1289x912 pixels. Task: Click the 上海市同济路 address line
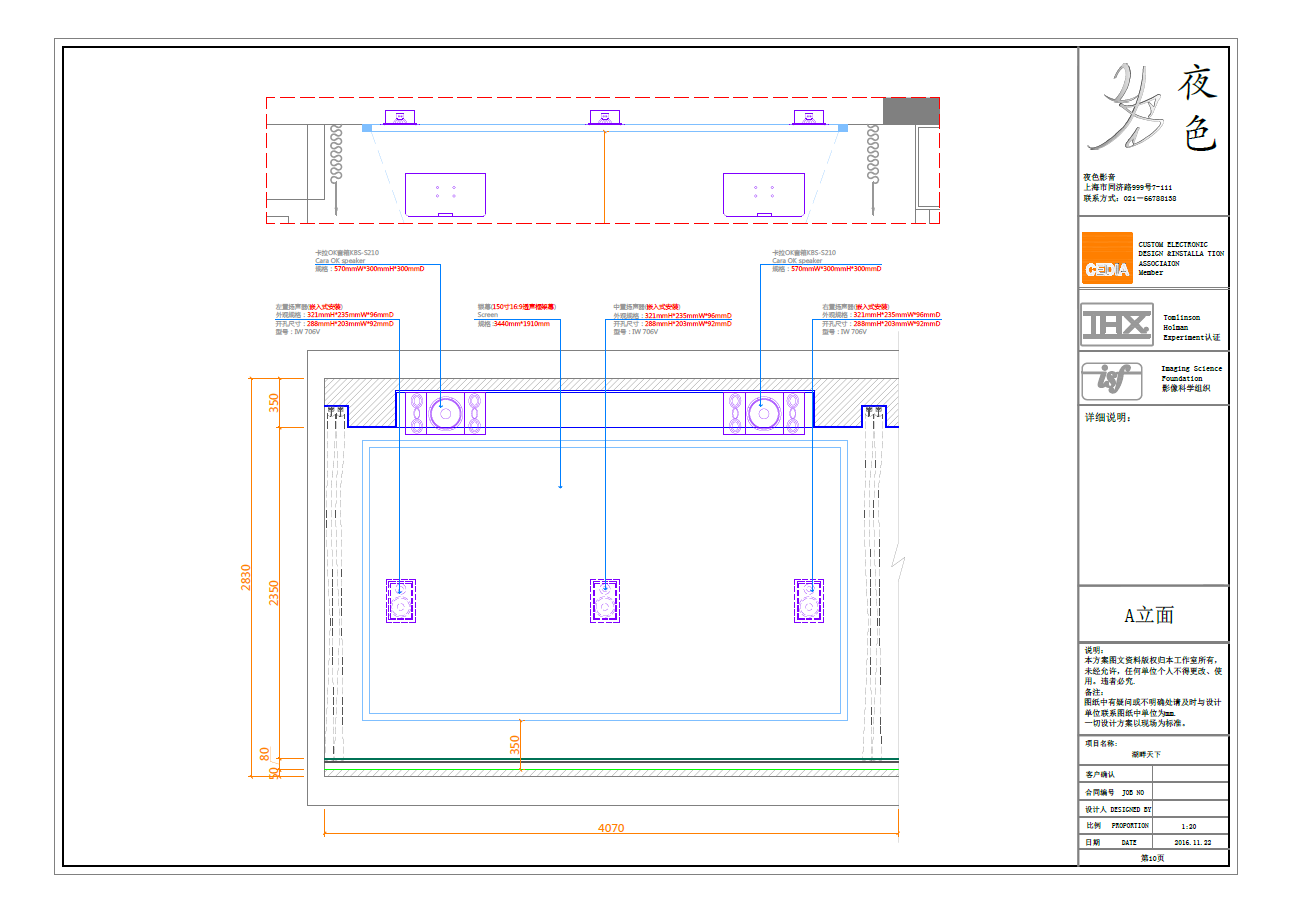[x=1128, y=187]
